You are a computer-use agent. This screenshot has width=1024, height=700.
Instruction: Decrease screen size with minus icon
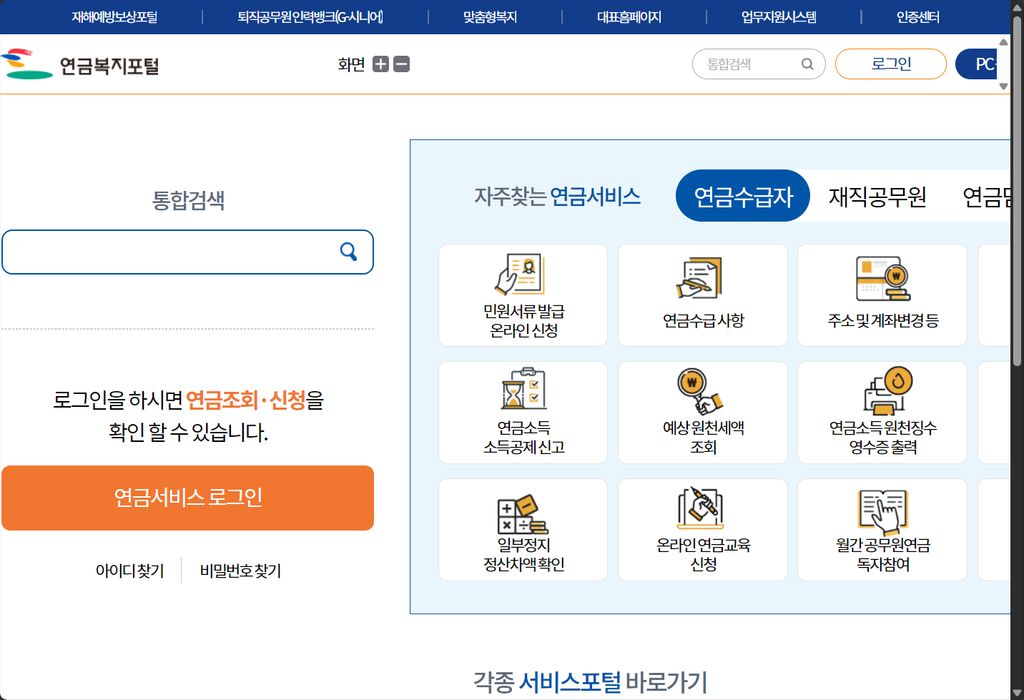click(x=402, y=64)
